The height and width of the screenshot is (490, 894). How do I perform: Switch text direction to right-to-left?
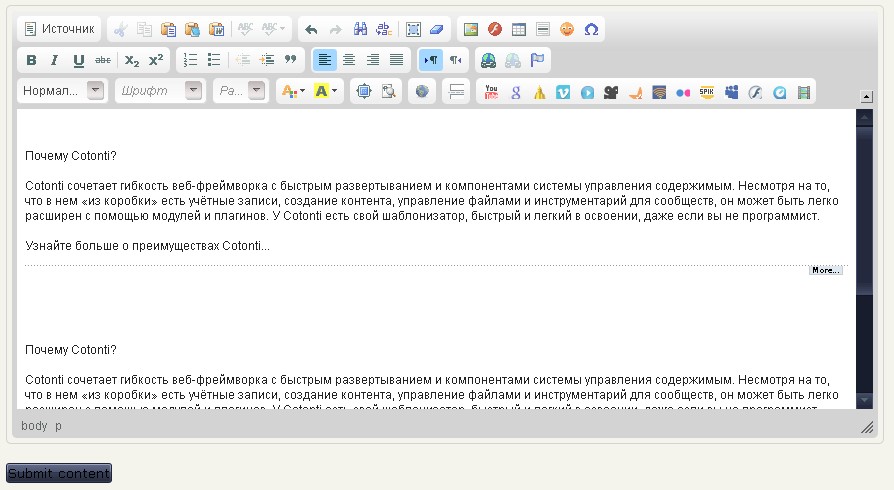[x=455, y=60]
